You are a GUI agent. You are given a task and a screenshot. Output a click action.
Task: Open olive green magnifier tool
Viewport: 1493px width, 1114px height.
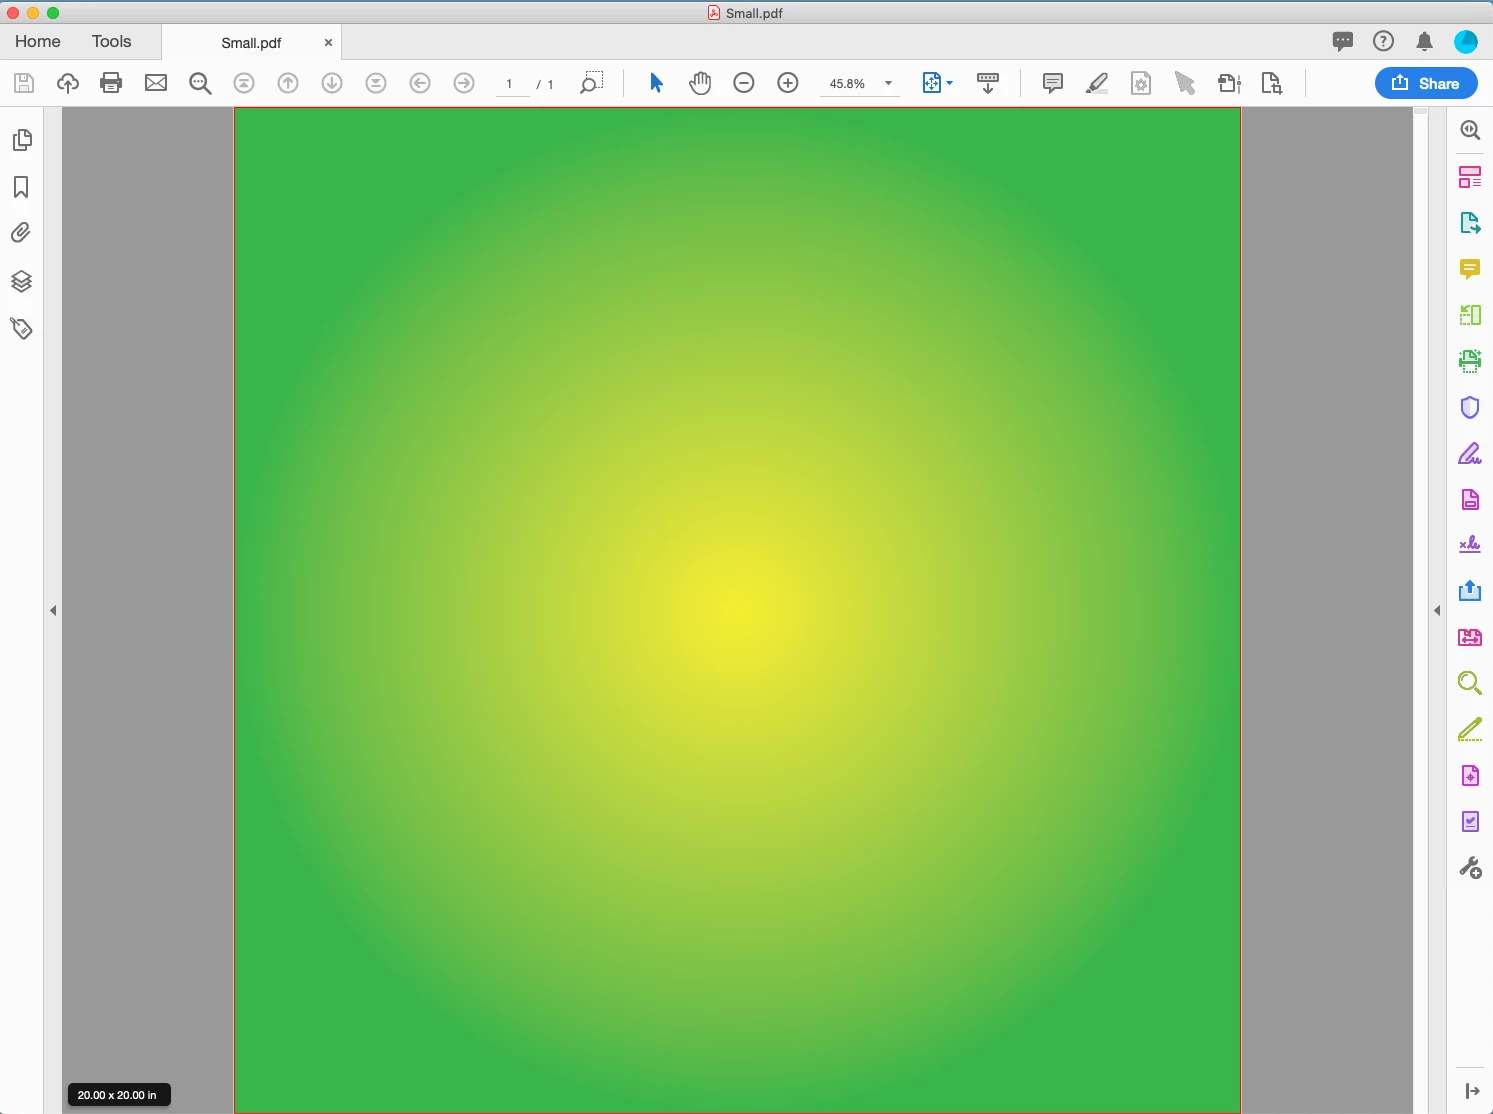(1470, 683)
